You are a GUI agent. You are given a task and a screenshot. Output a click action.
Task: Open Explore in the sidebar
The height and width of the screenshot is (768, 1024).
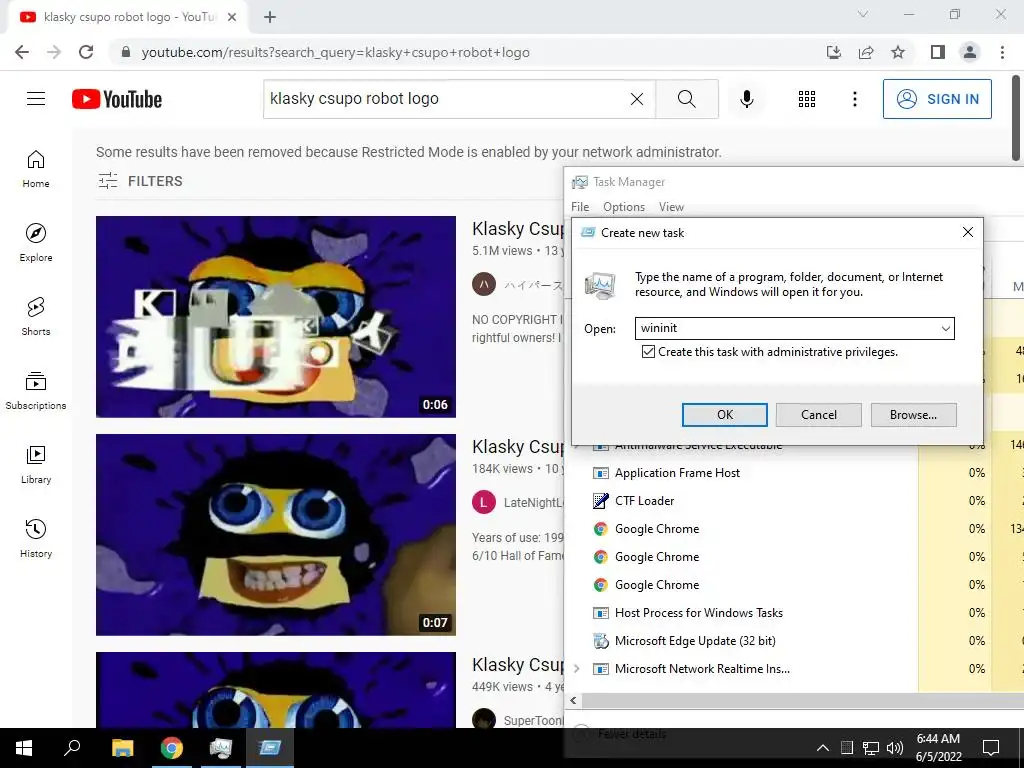pos(36,242)
